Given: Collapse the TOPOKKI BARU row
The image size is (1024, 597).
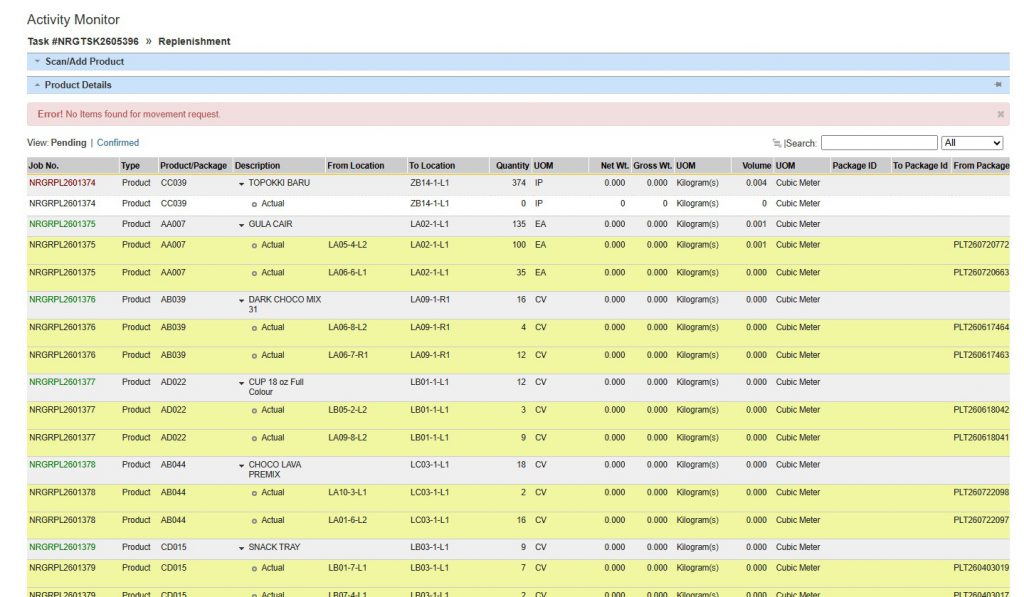Looking at the screenshot, I should click(x=242, y=184).
